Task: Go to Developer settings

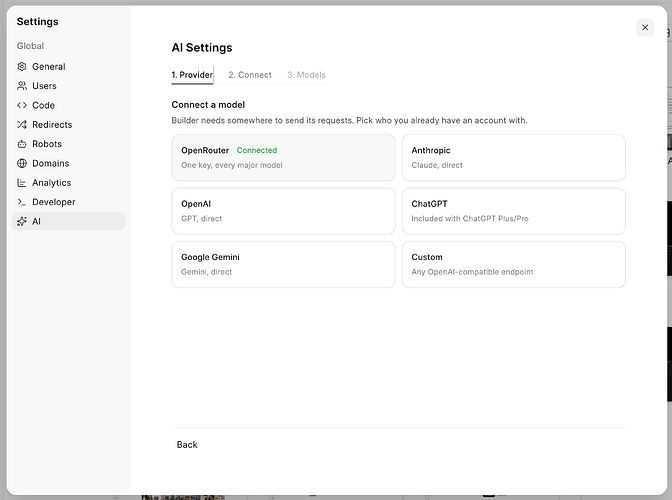Action: point(69,202)
